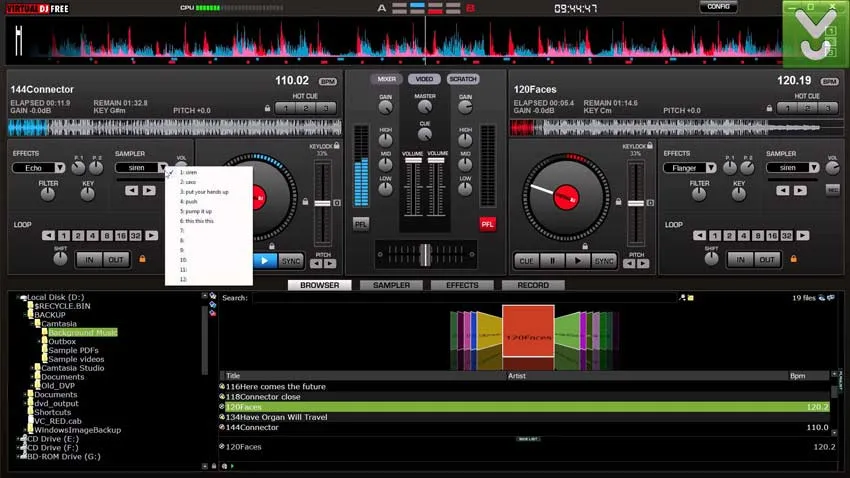Set right deck loop length 16
This screenshot has width=850, height=478.
[x=772, y=236]
